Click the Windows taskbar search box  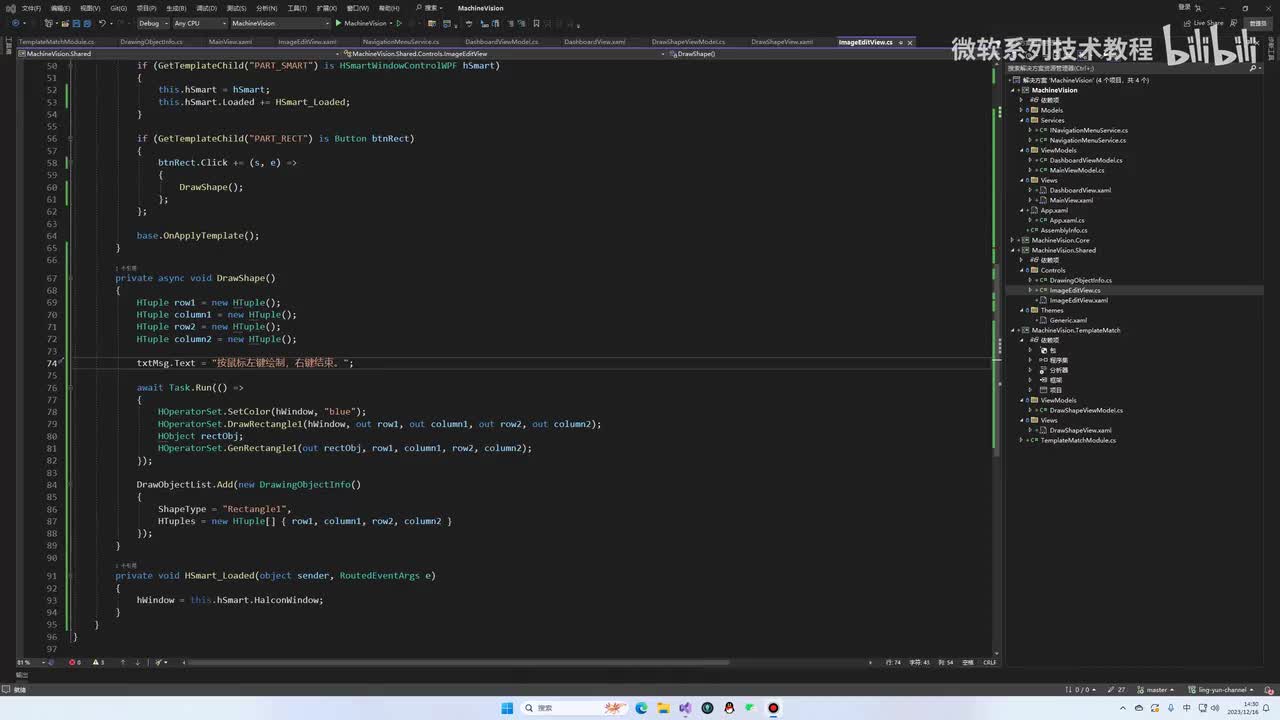[x=576, y=708]
